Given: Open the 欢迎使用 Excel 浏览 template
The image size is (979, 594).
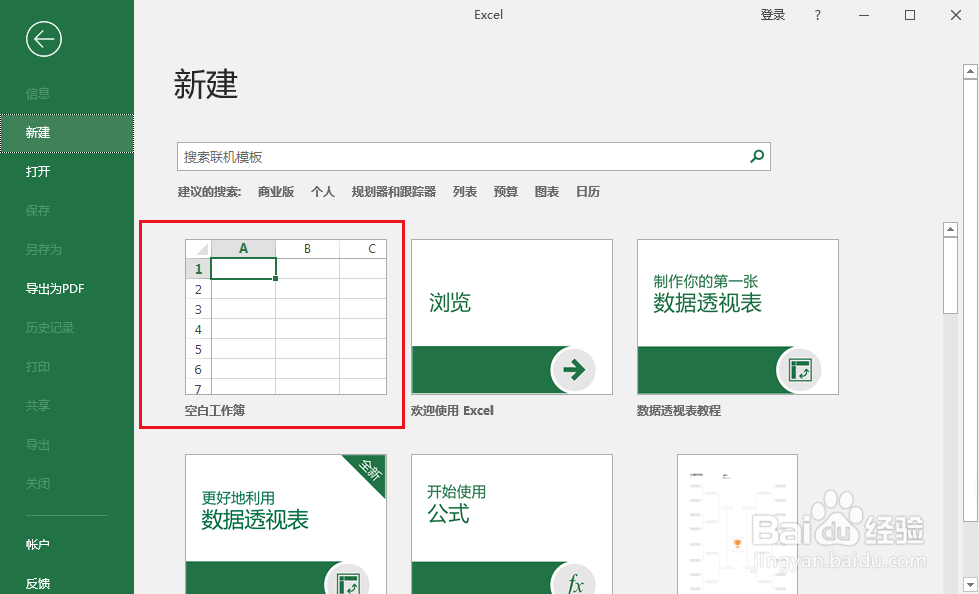Looking at the screenshot, I should click(512, 317).
